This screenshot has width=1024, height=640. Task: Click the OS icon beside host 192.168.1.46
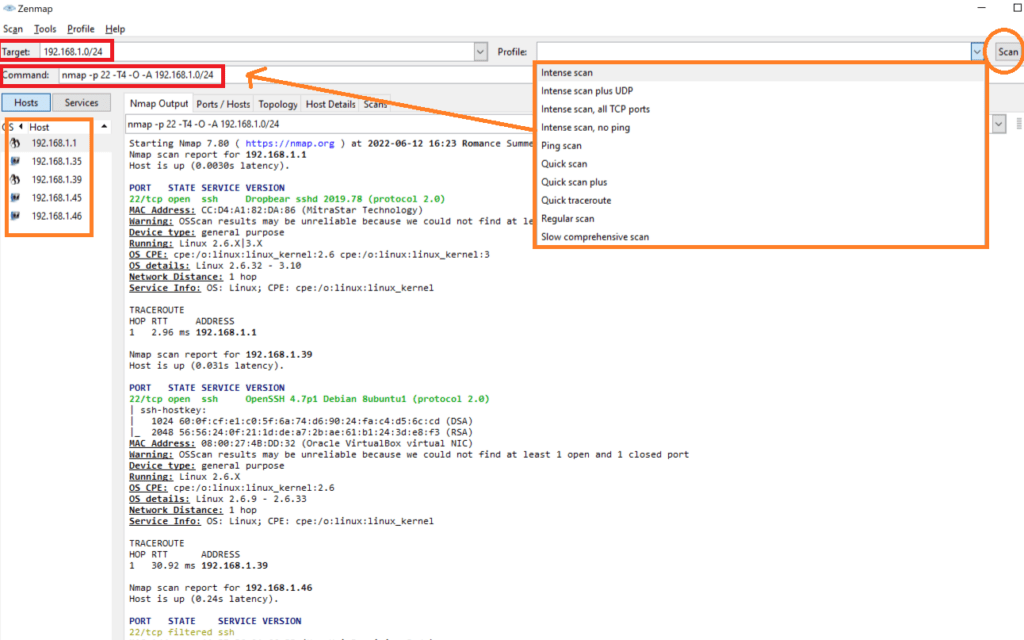pos(15,216)
